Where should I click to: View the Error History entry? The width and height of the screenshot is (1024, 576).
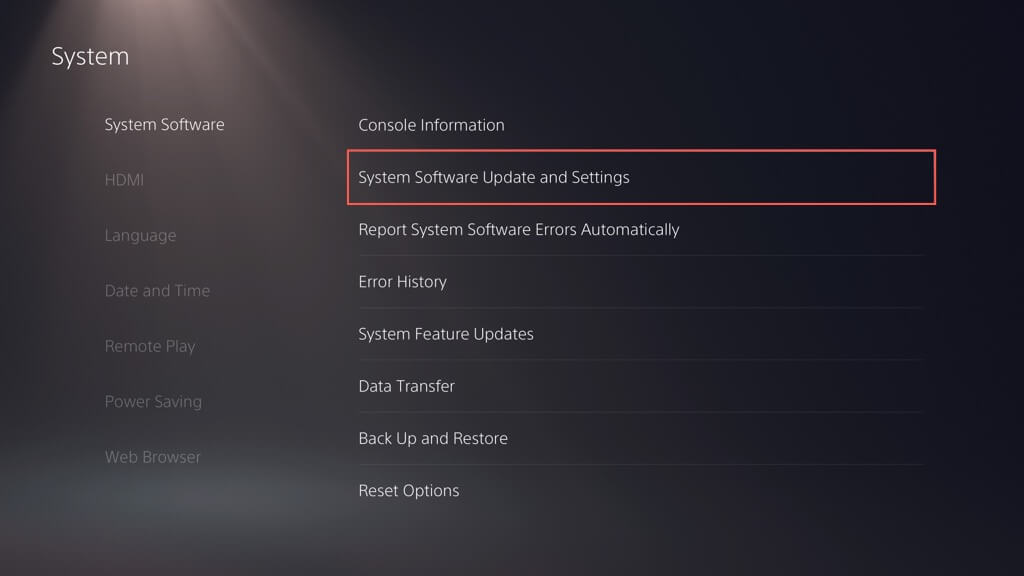pos(402,282)
